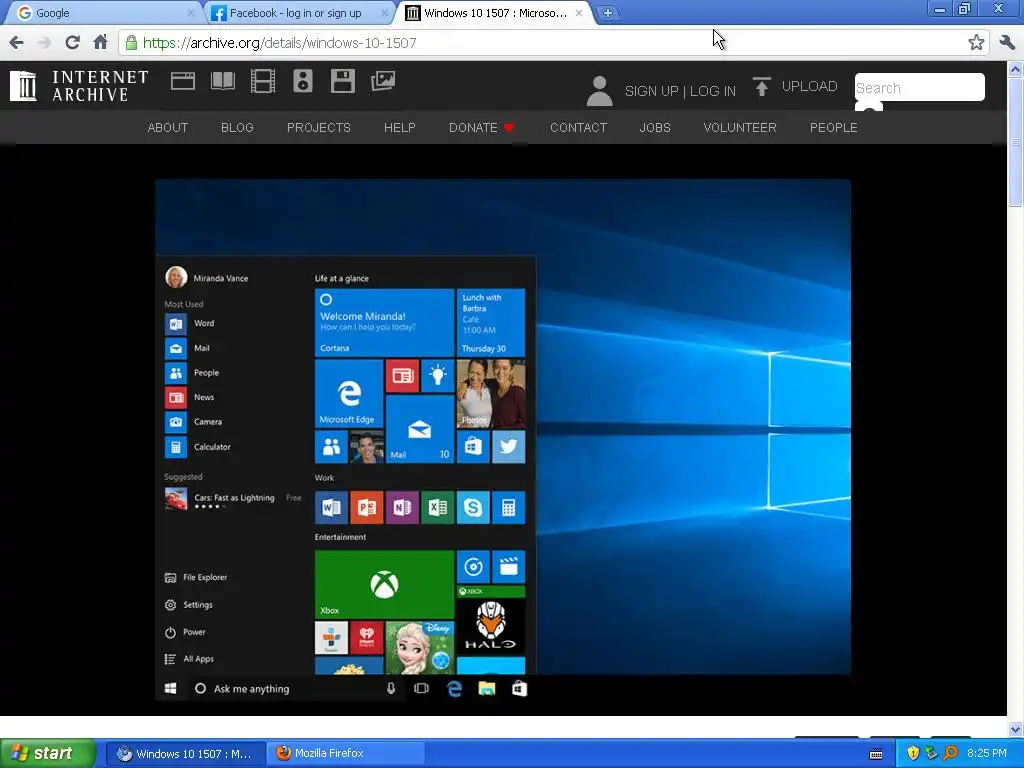Open the JOBS link
This screenshot has width=1024, height=768.
655,128
